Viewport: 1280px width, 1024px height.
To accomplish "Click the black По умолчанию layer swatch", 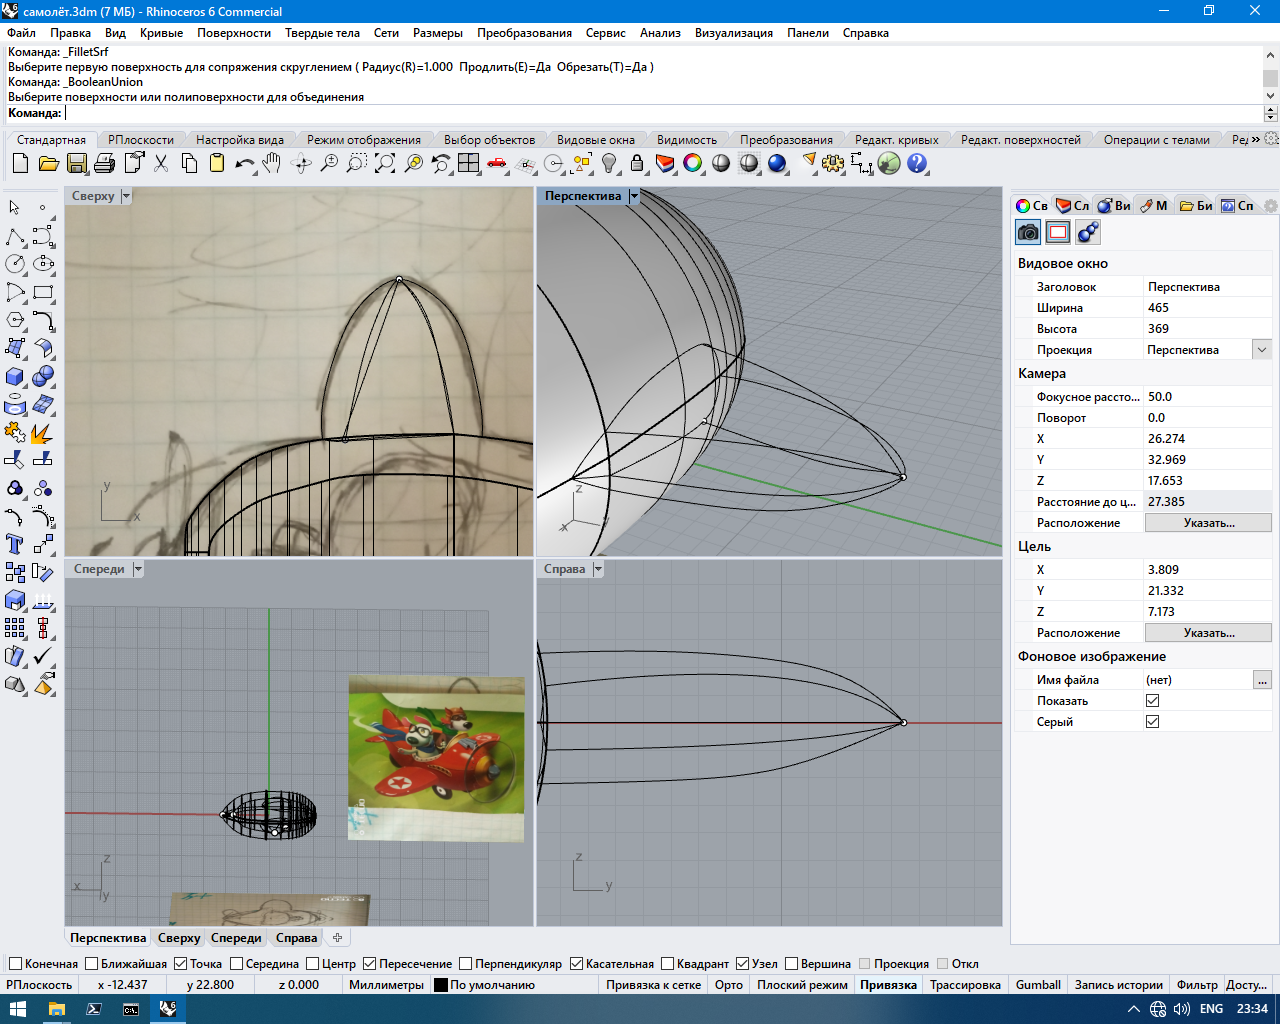I will tap(440, 985).
